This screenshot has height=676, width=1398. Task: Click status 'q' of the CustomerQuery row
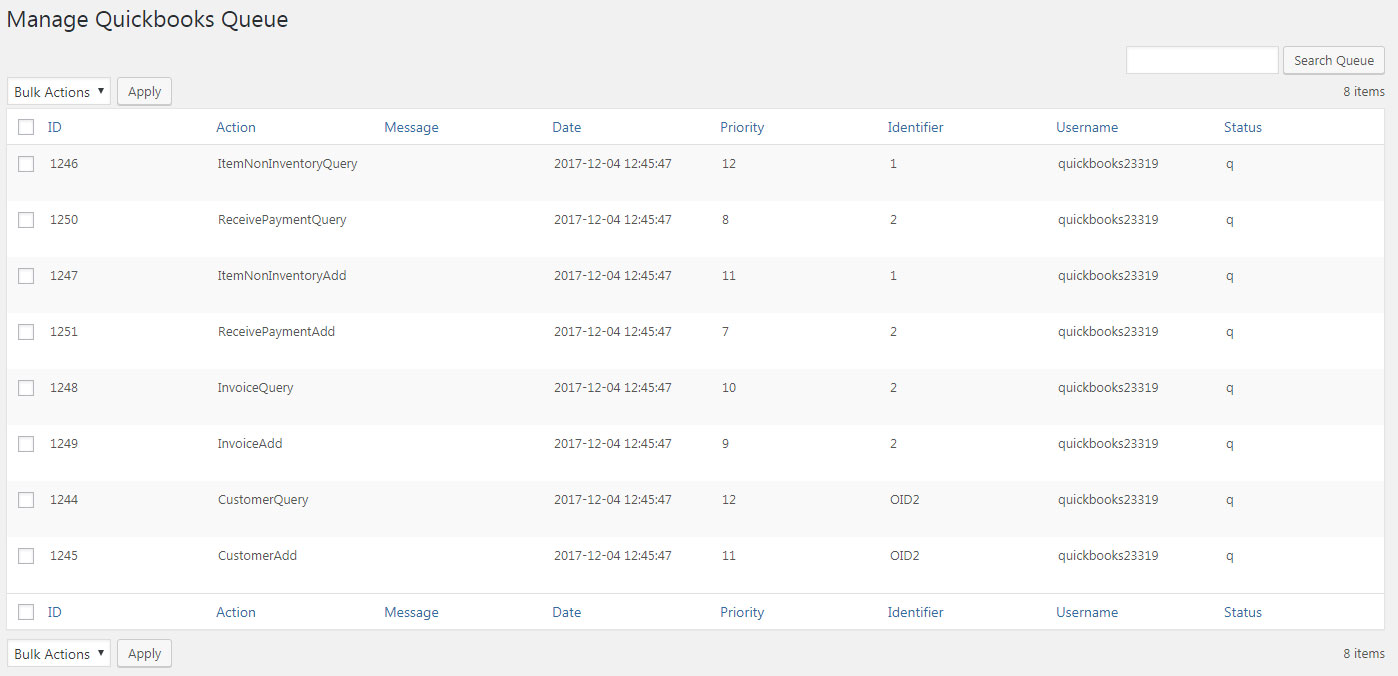pos(1230,500)
